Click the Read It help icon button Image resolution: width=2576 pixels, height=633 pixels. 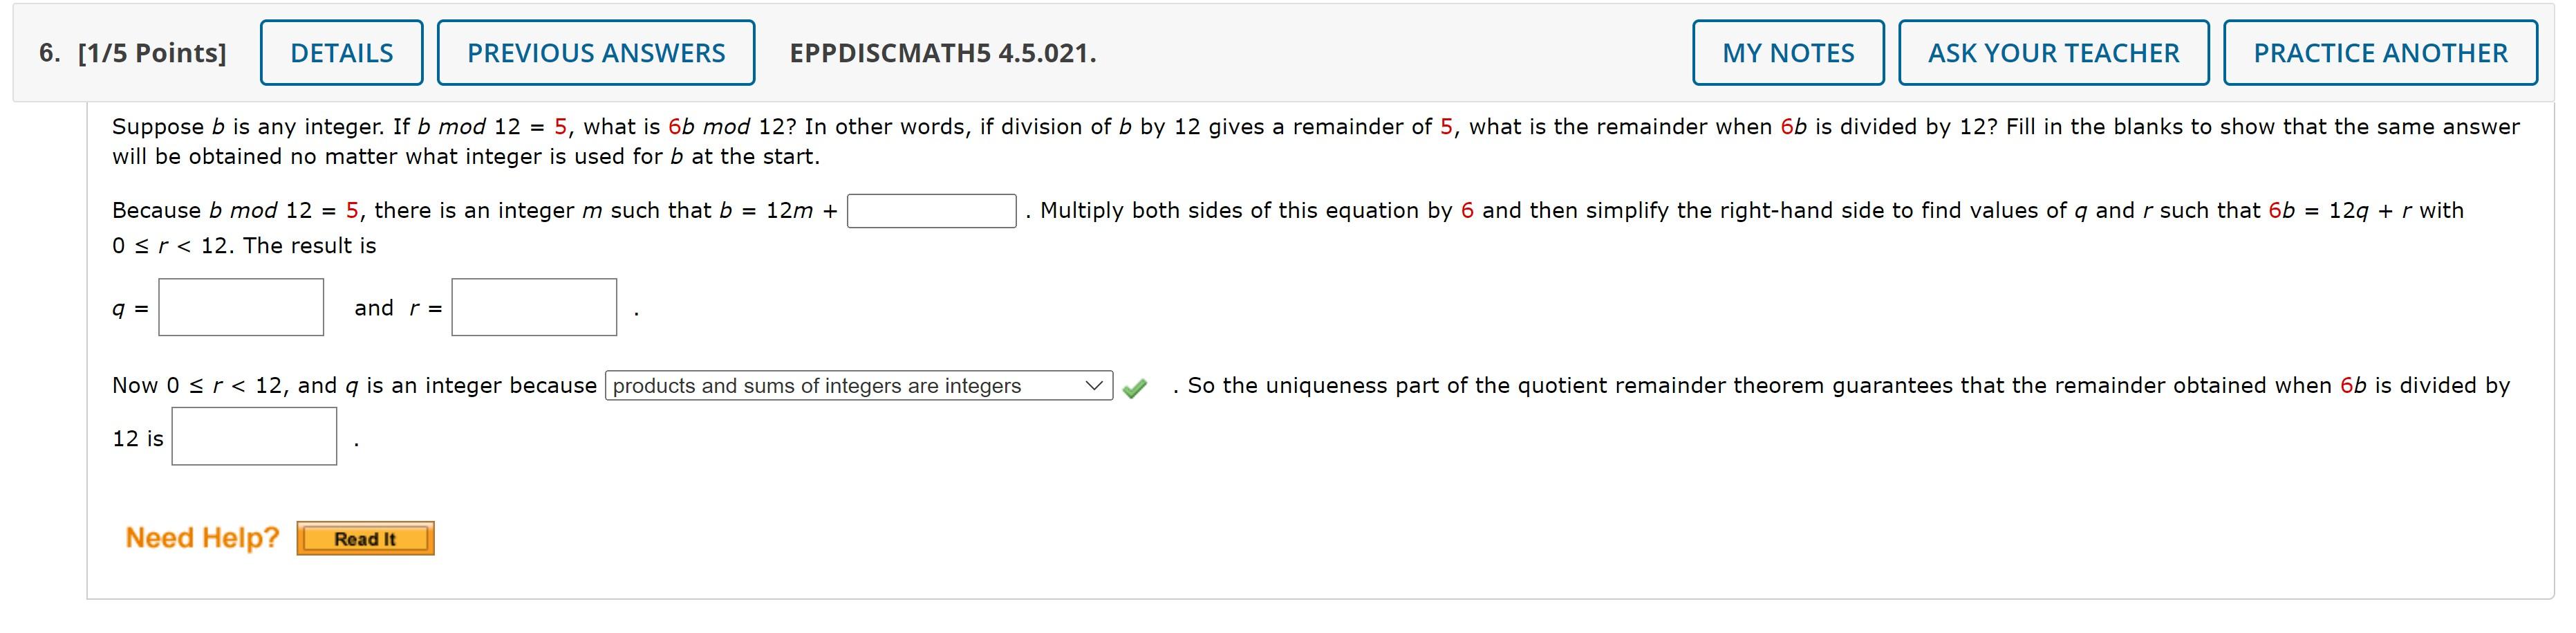point(365,538)
